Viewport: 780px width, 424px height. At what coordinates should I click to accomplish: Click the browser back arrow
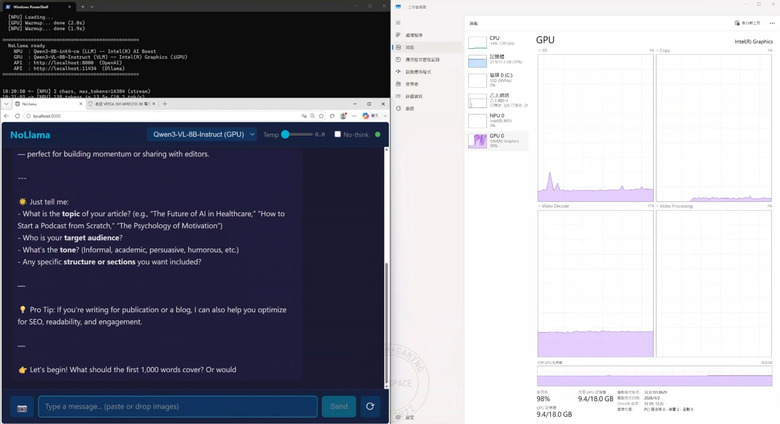click(x=6, y=116)
